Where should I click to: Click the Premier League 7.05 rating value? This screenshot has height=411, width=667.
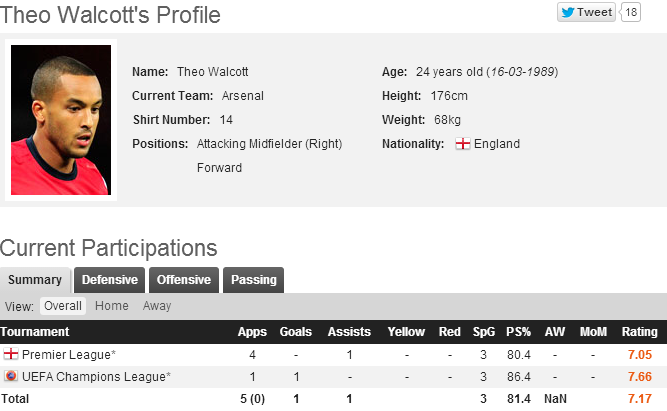pos(640,355)
